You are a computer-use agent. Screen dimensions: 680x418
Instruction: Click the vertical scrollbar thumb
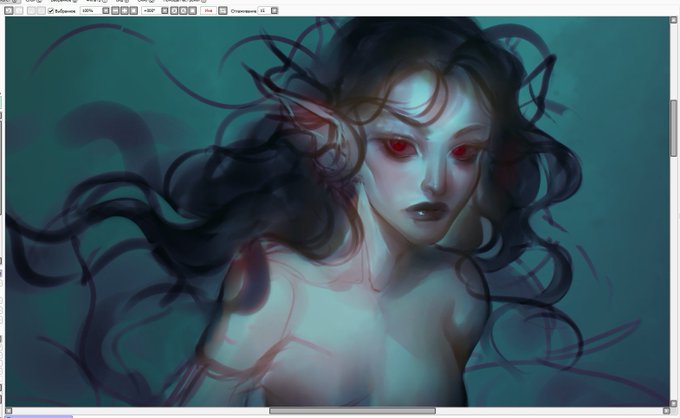pyautogui.click(x=673, y=128)
